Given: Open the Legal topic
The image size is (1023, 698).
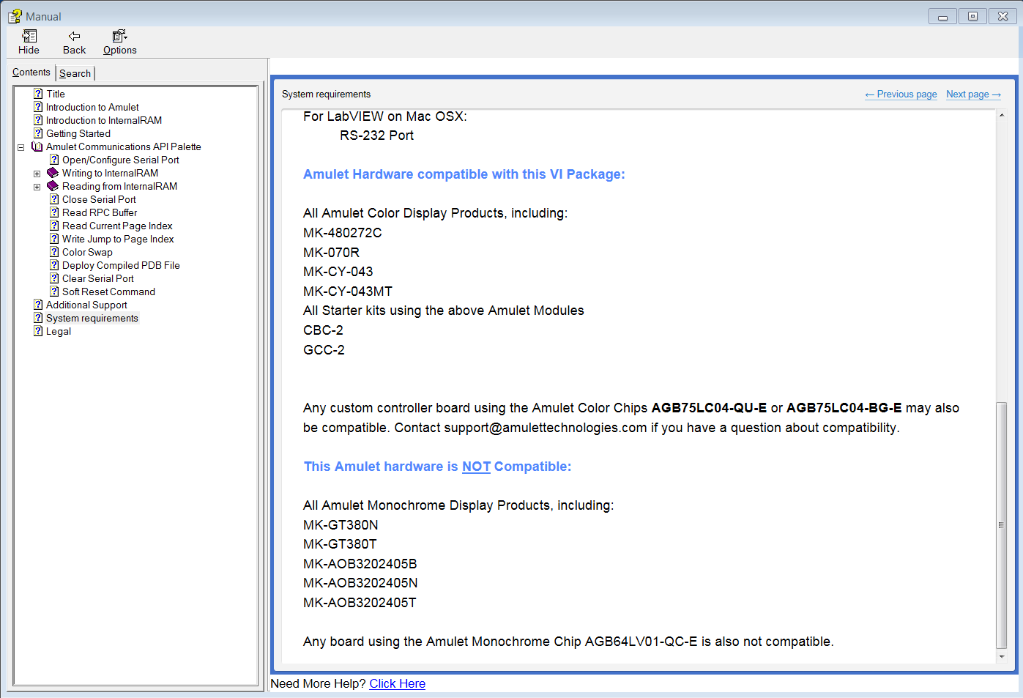Looking at the screenshot, I should (59, 331).
